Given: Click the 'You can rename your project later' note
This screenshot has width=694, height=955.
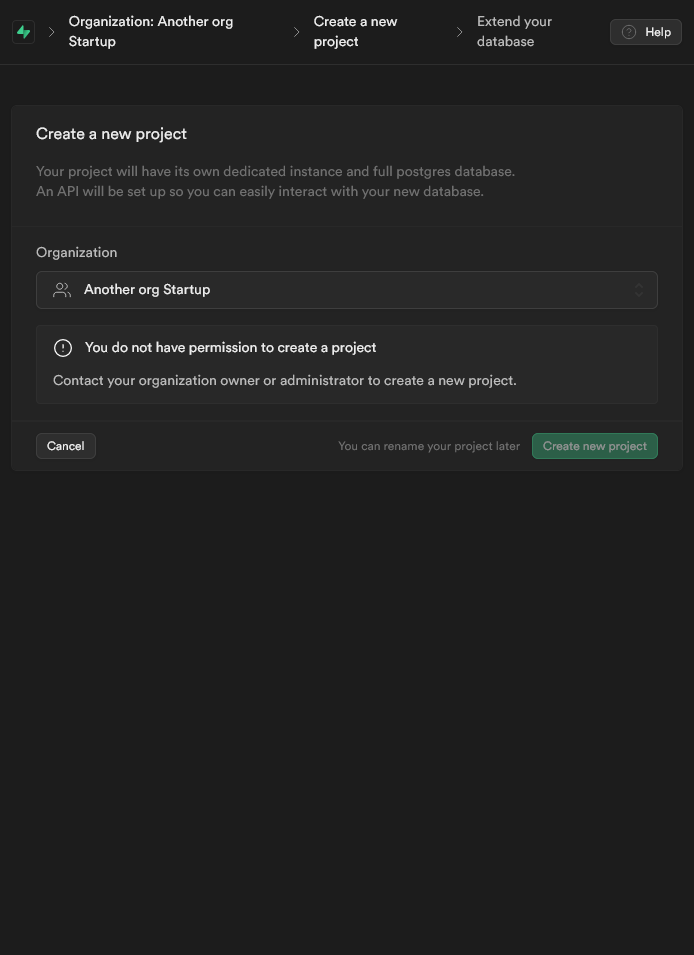Looking at the screenshot, I should 429,446.
